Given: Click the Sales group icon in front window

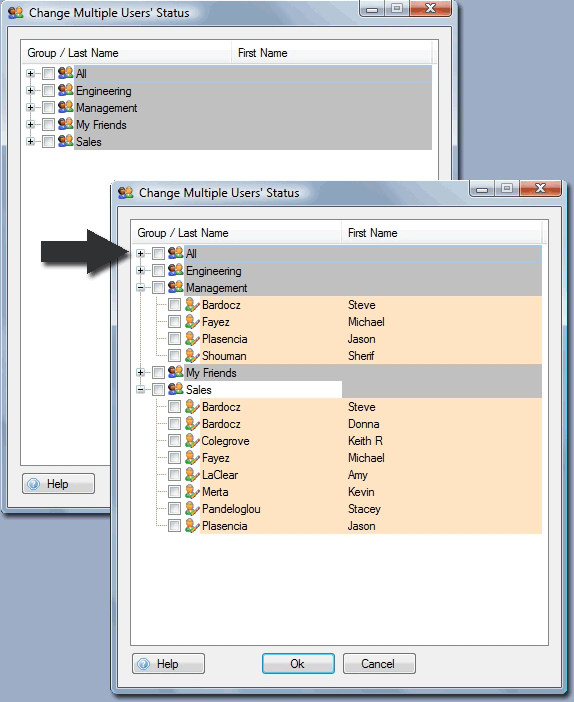Looking at the screenshot, I should coord(176,389).
